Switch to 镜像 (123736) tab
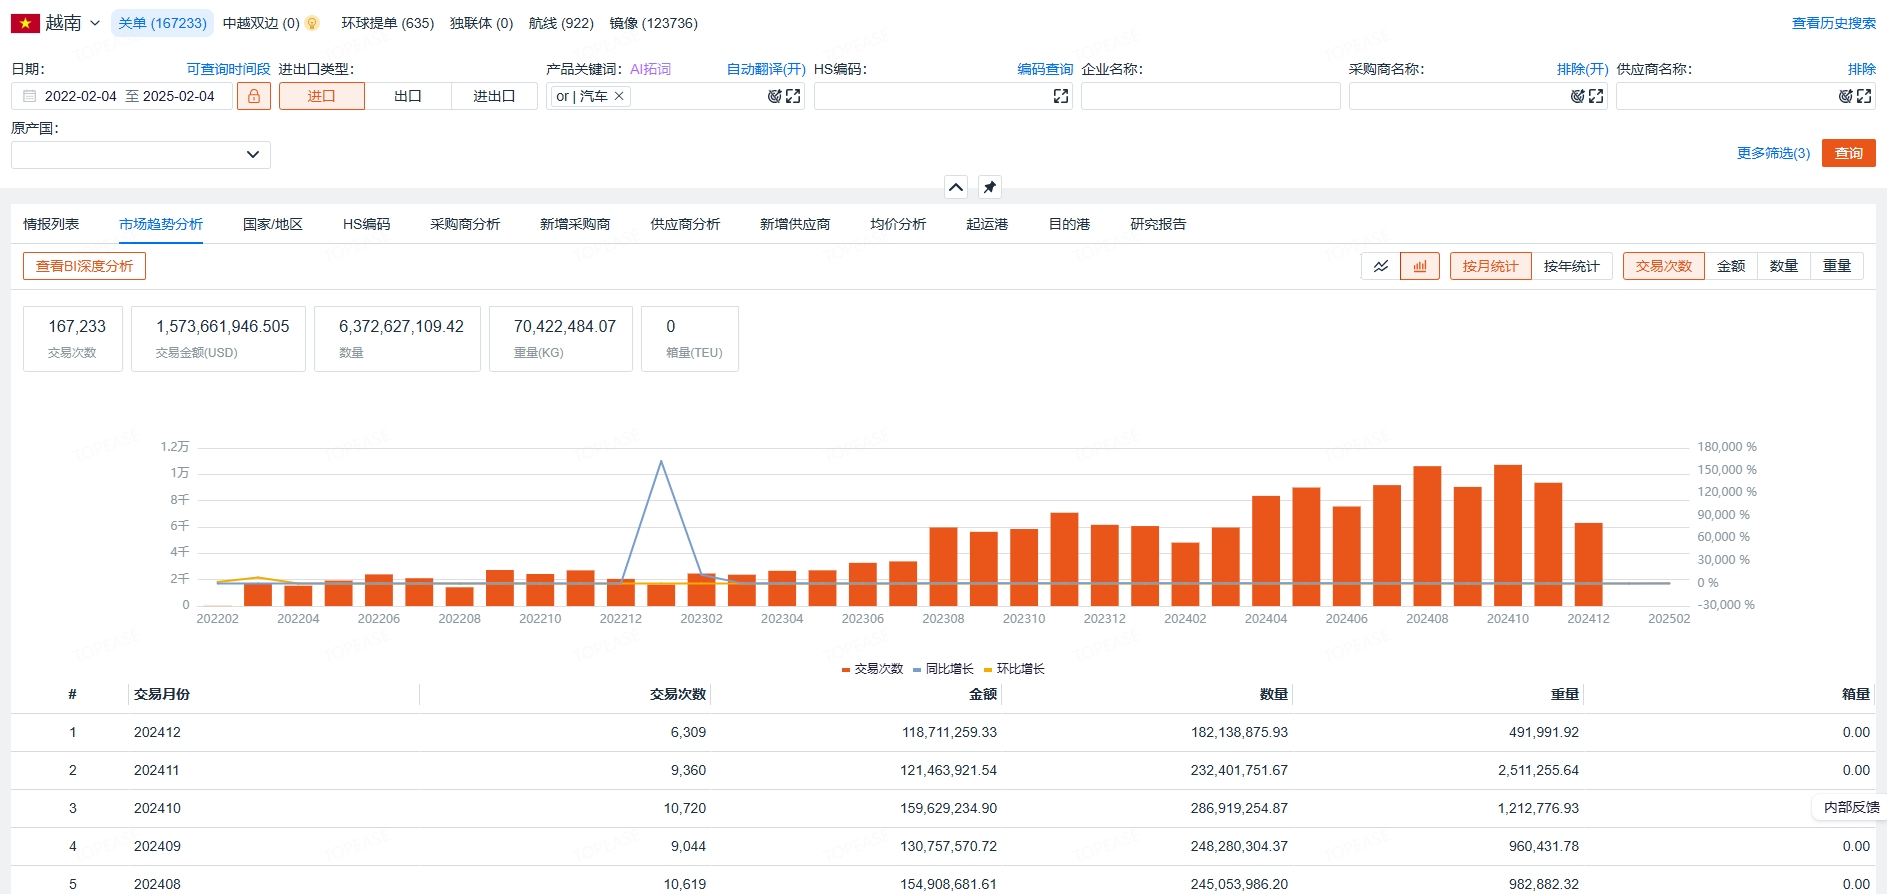This screenshot has width=1887, height=894. (653, 23)
